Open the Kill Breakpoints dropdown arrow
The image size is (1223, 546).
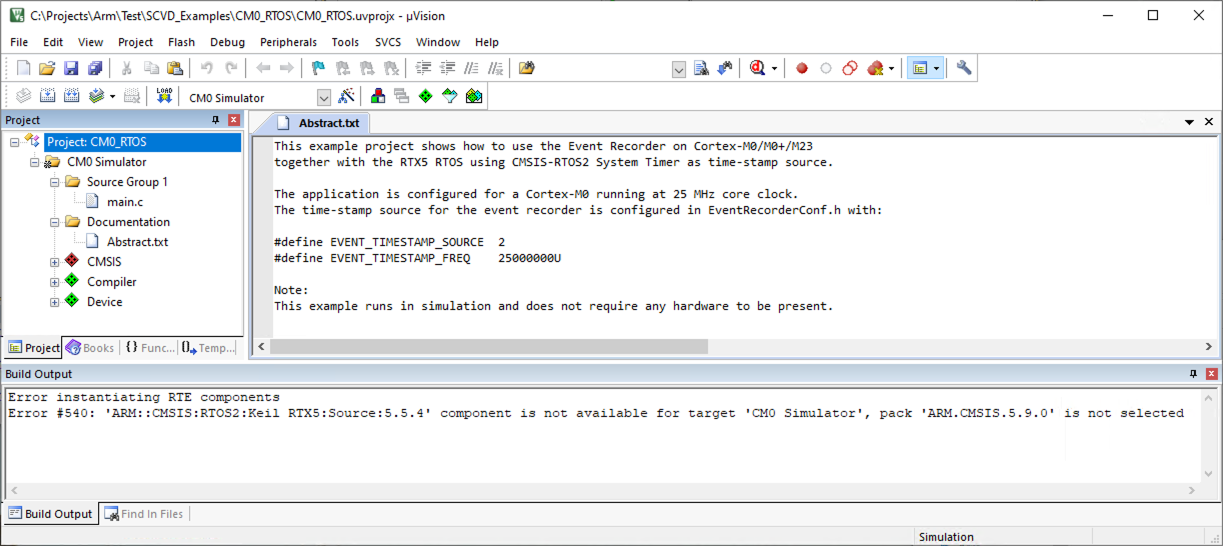coord(891,68)
